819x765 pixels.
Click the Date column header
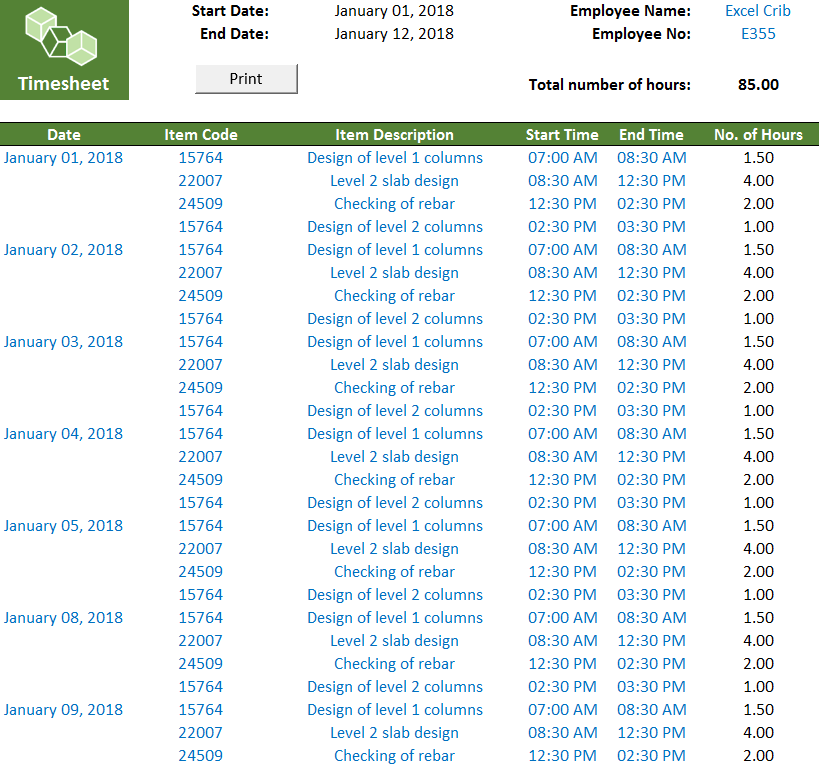coord(64,135)
